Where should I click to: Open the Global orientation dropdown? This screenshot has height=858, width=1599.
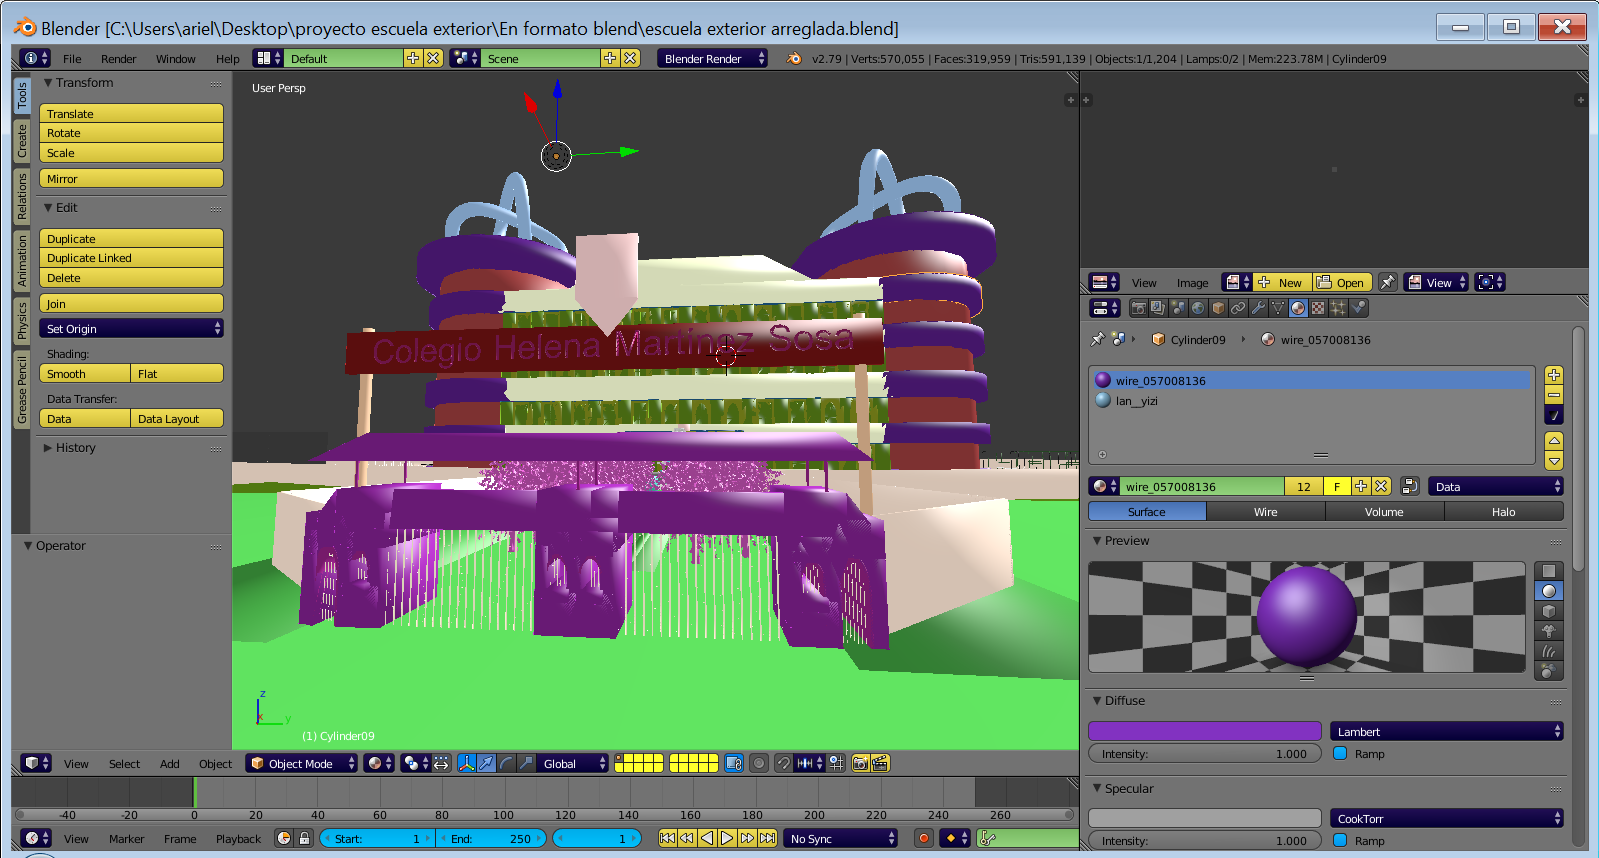(x=573, y=763)
